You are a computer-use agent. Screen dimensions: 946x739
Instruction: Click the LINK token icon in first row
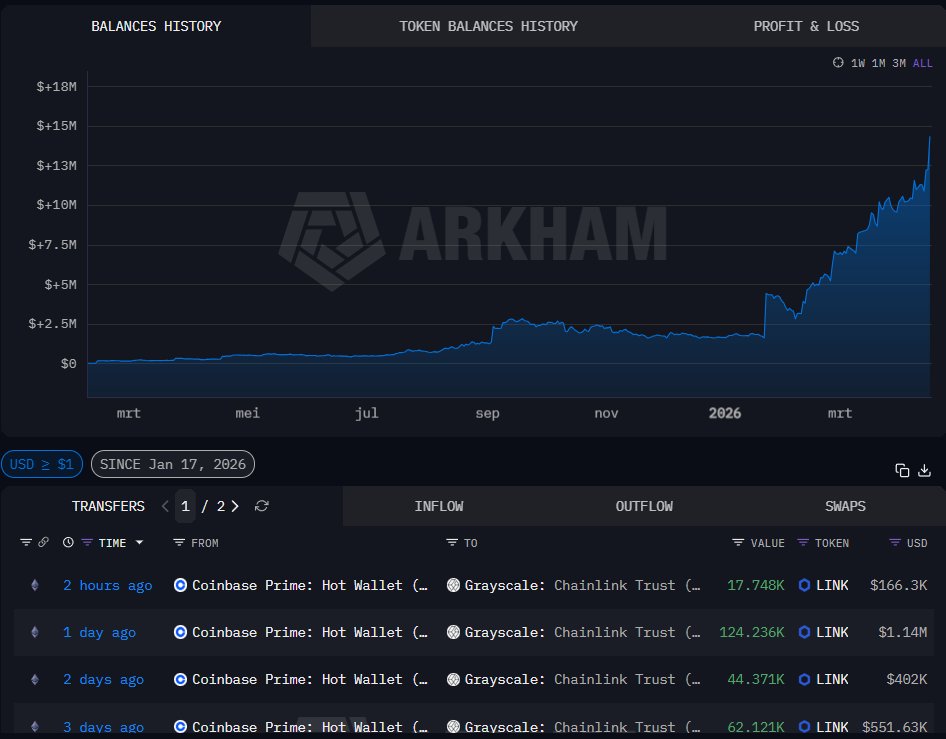coord(804,586)
